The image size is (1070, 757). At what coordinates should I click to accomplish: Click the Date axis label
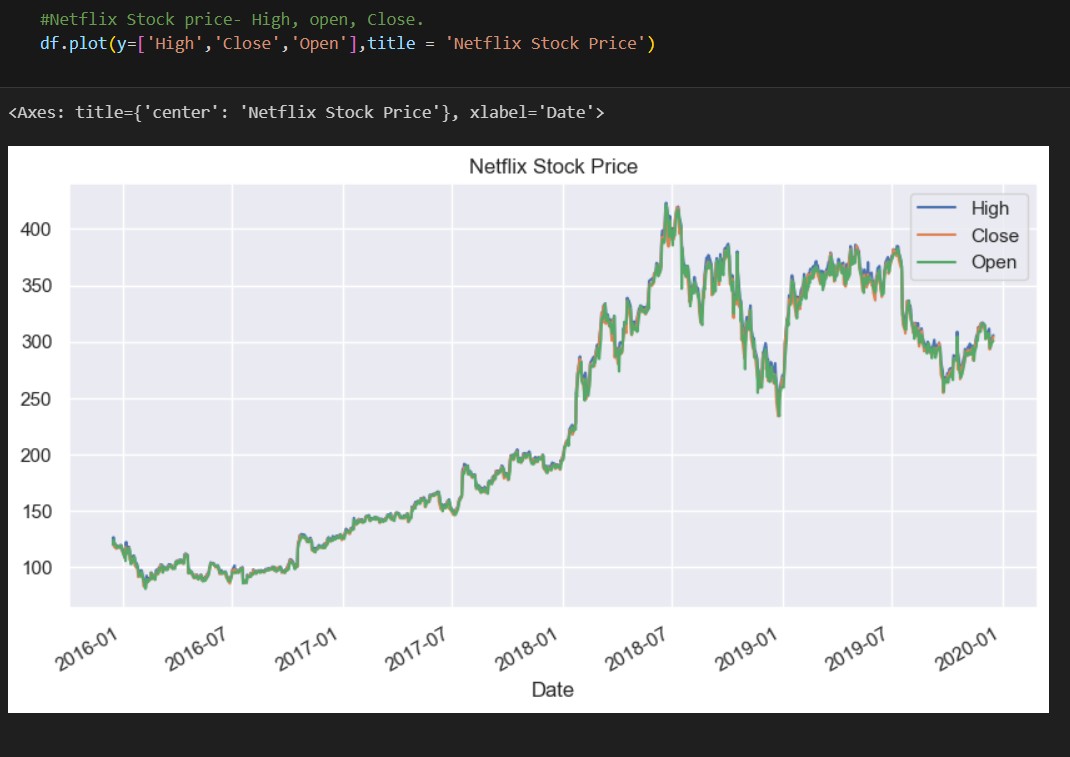(553, 689)
